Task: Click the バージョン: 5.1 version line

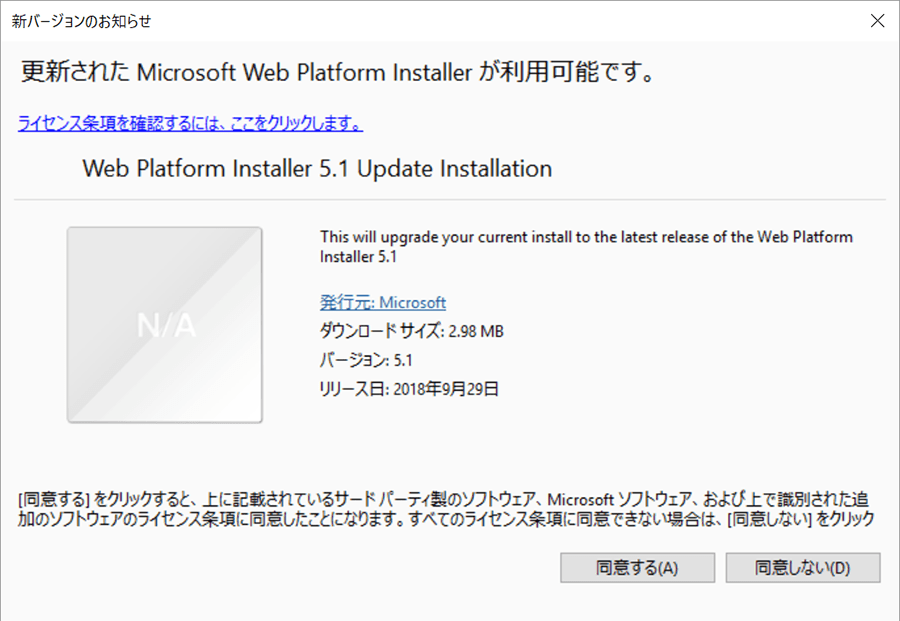Action: tap(366, 360)
